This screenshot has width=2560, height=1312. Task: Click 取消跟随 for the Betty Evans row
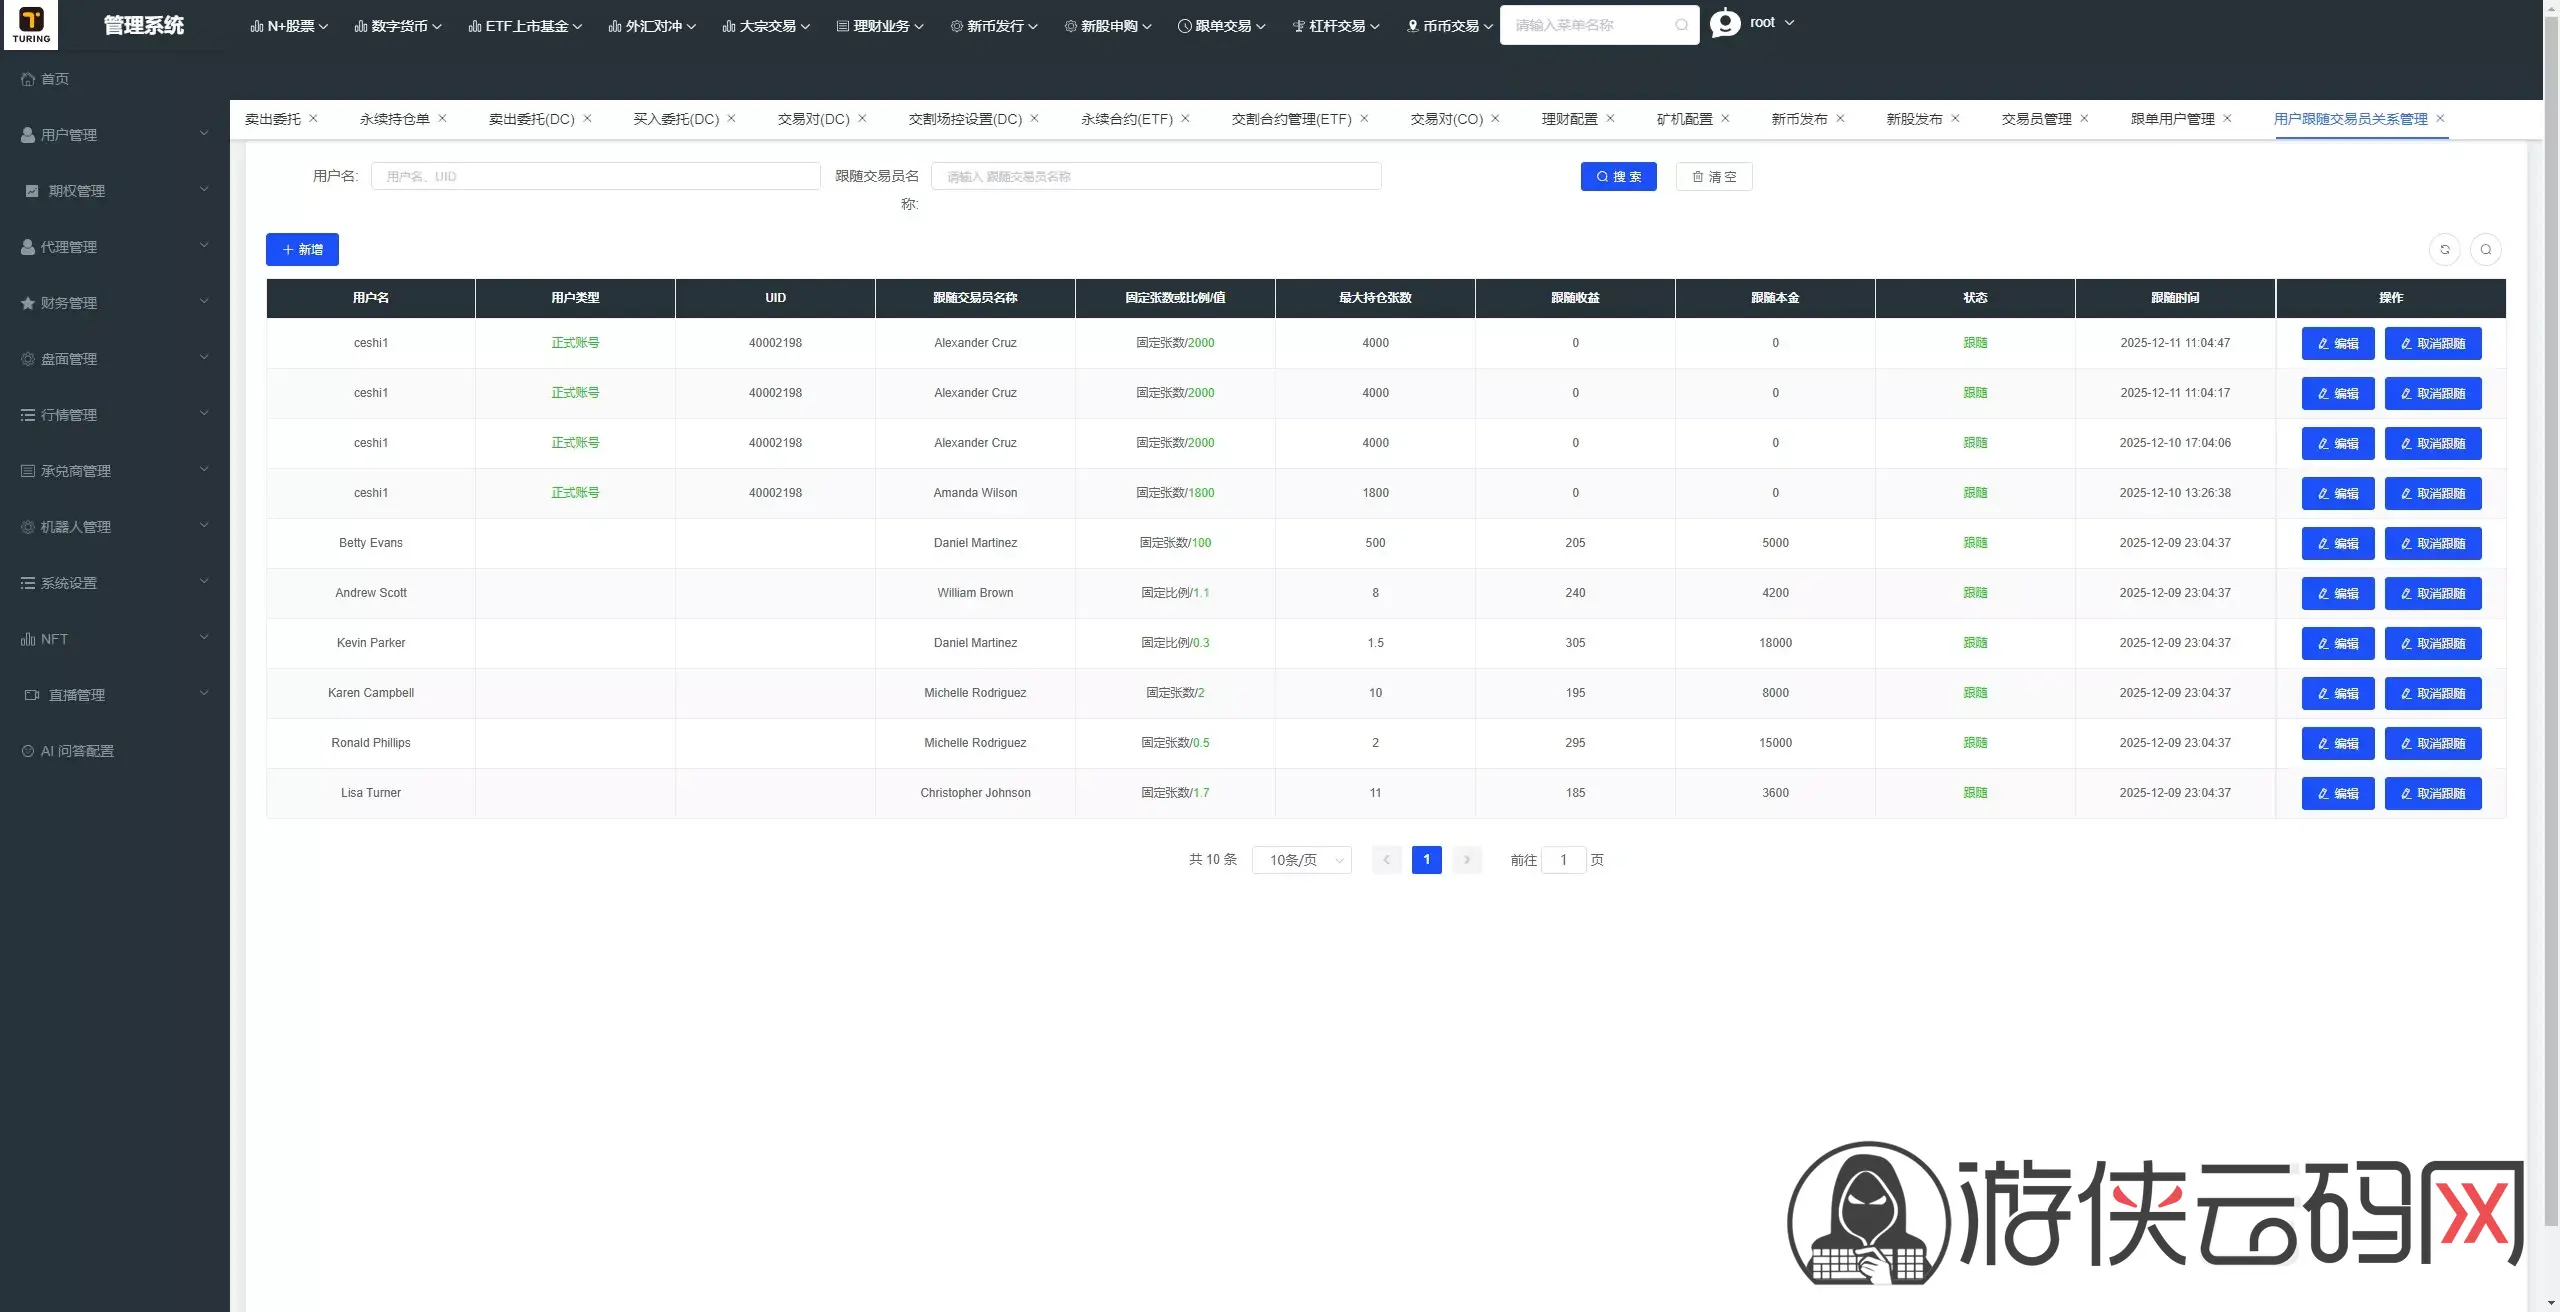click(2433, 543)
